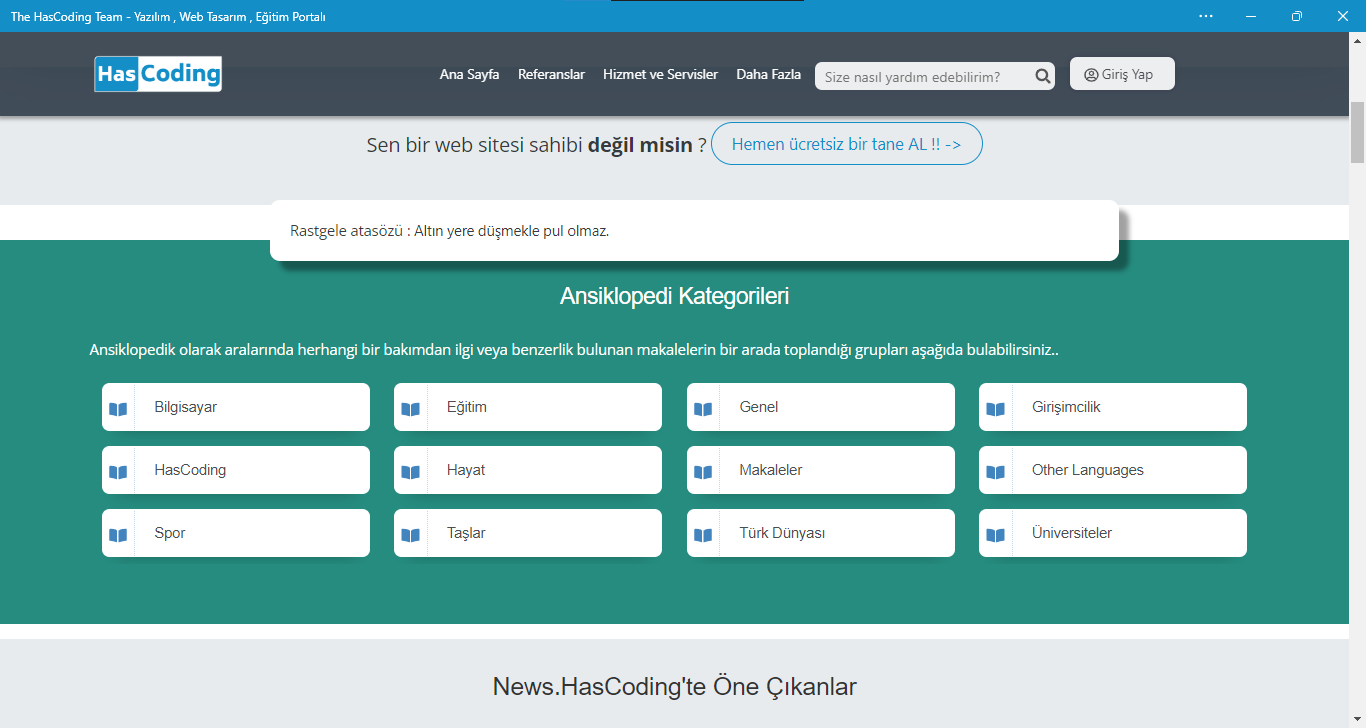This screenshot has height=728, width=1366.
Task: Click Hemen ücretsiz bir tane AL button
Action: (847, 144)
